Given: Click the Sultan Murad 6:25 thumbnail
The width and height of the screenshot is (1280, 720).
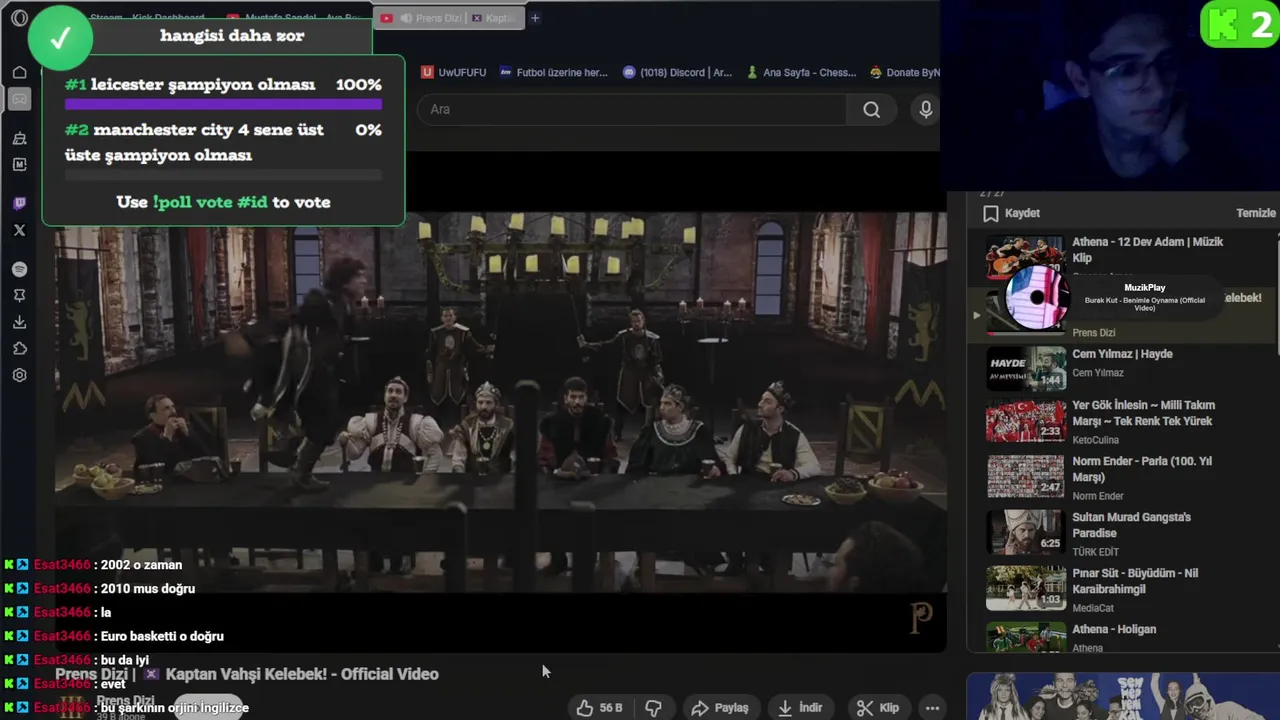Looking at the screenshot, I should 1026,532.
